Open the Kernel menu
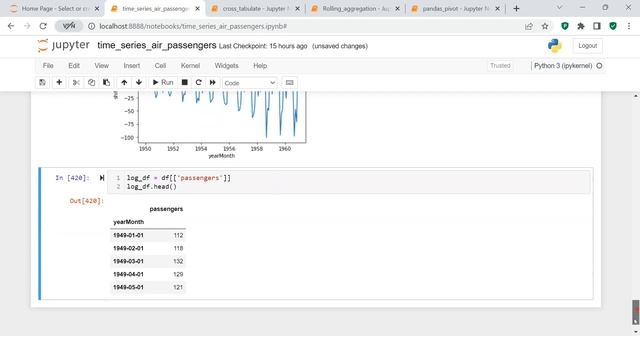 (190, 66)
